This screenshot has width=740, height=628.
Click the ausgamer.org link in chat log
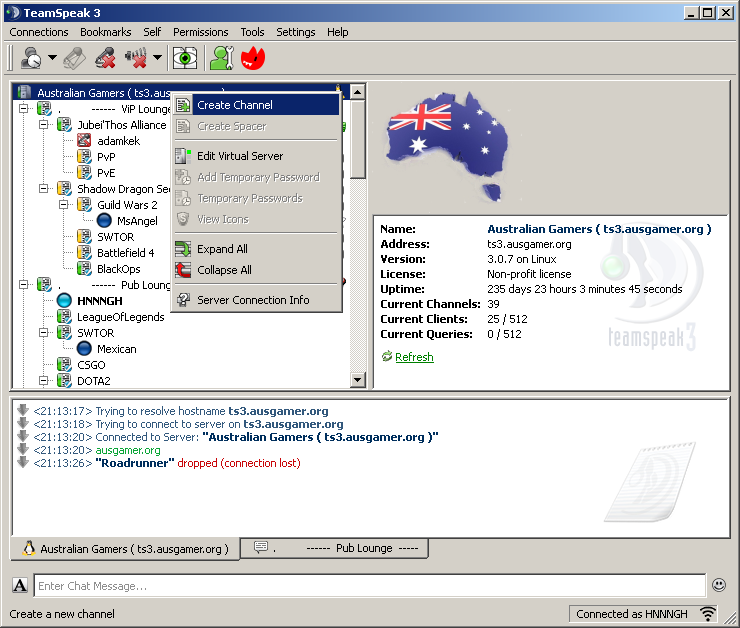click(x=128, y=450)
